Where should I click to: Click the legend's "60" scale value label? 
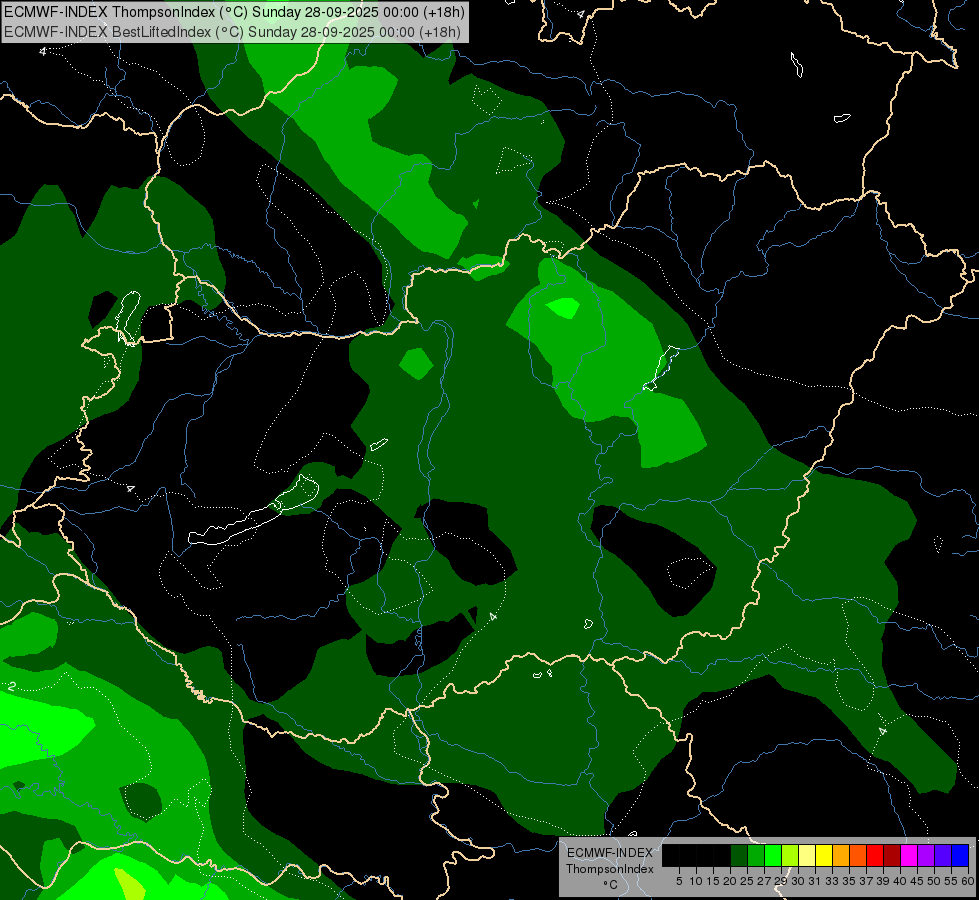(x=967, y=881)
